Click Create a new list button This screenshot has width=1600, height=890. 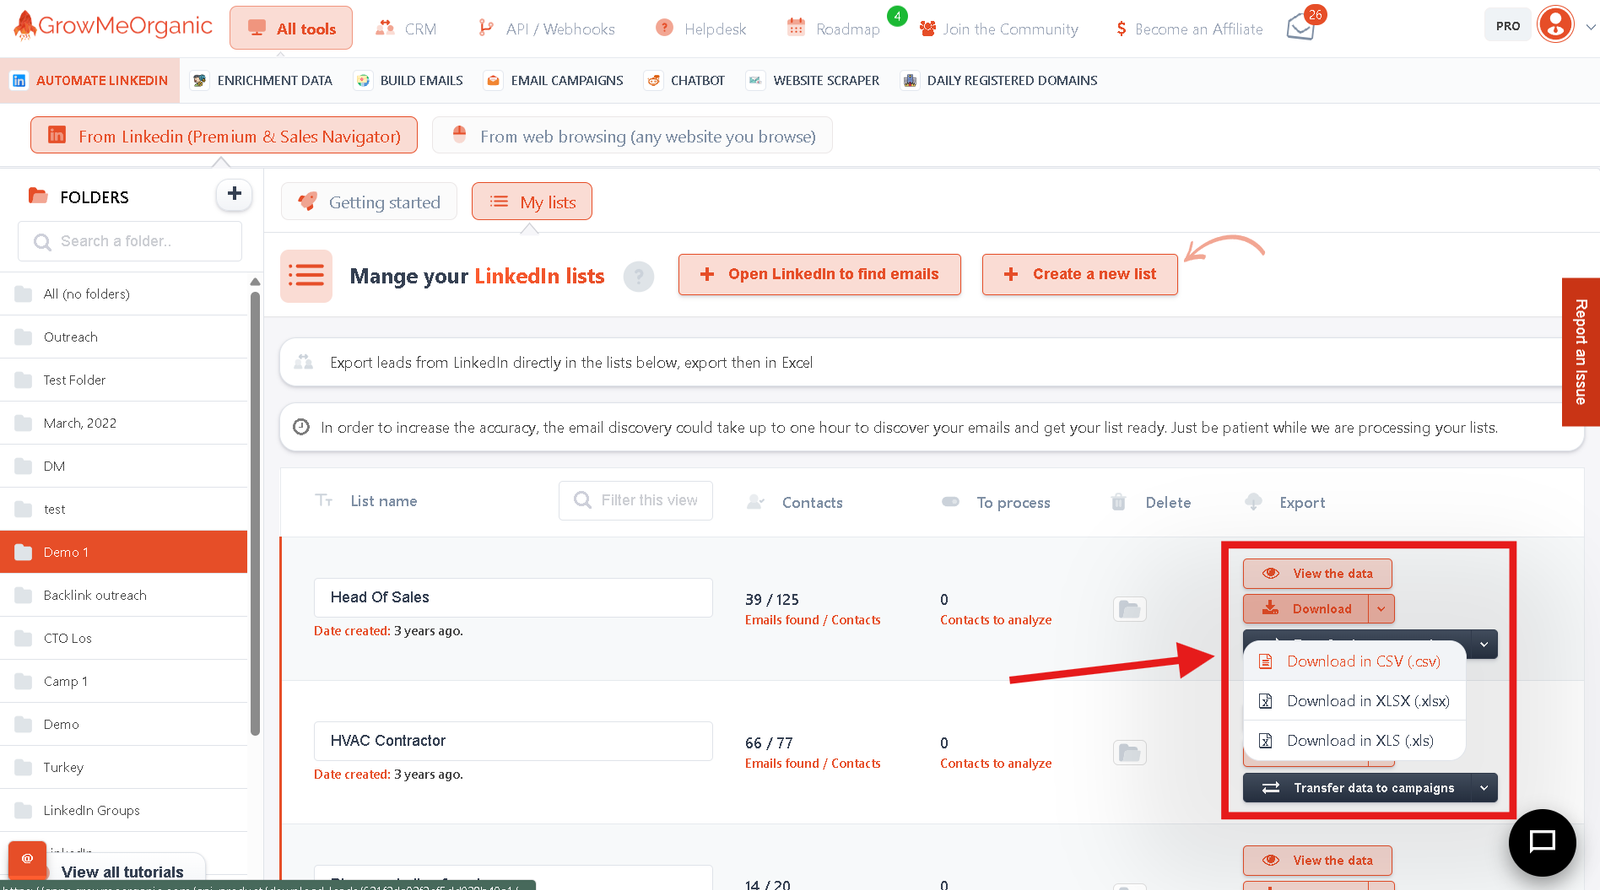pyautogui.click(x=1080, y=274)
